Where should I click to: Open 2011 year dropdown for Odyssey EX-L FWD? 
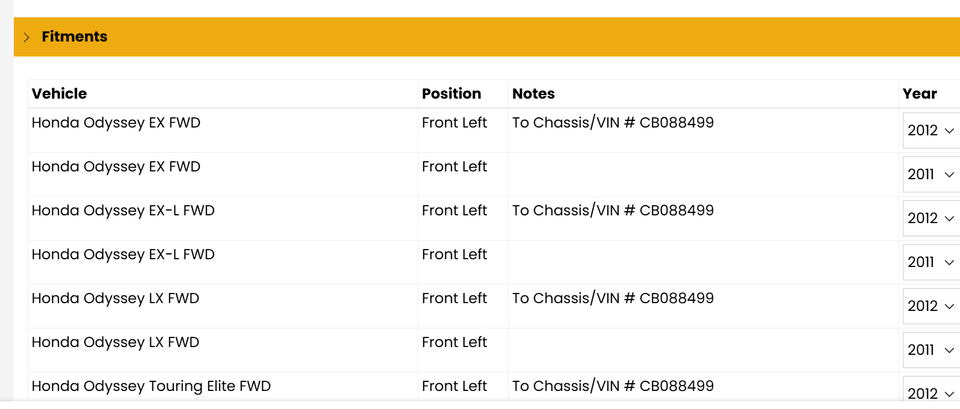pyautogui.click(x=931, y=262)
